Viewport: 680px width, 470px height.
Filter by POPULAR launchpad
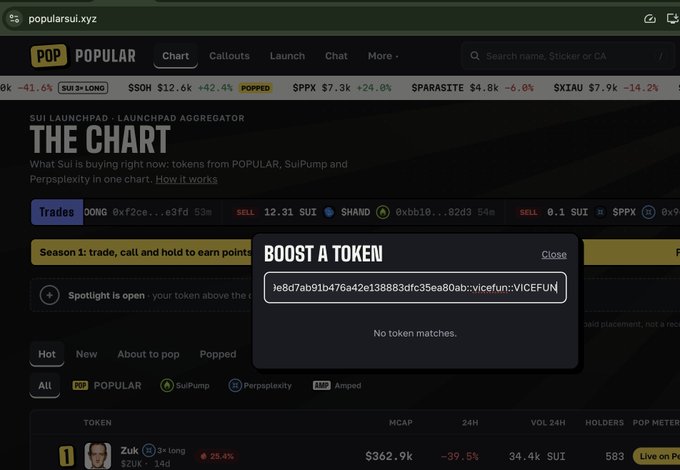point(107,385)
